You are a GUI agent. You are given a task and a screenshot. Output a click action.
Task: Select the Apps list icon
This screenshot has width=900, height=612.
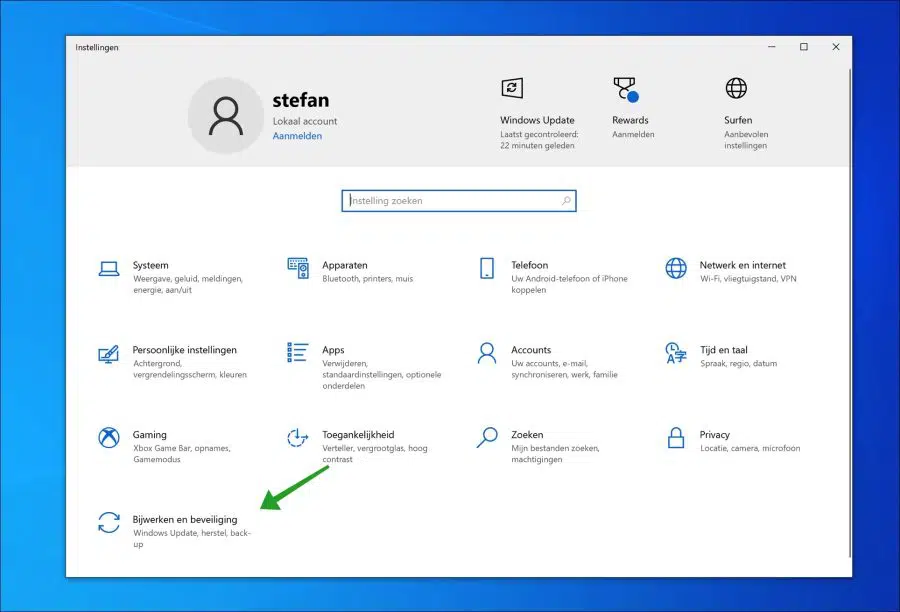tap(298, 353)
